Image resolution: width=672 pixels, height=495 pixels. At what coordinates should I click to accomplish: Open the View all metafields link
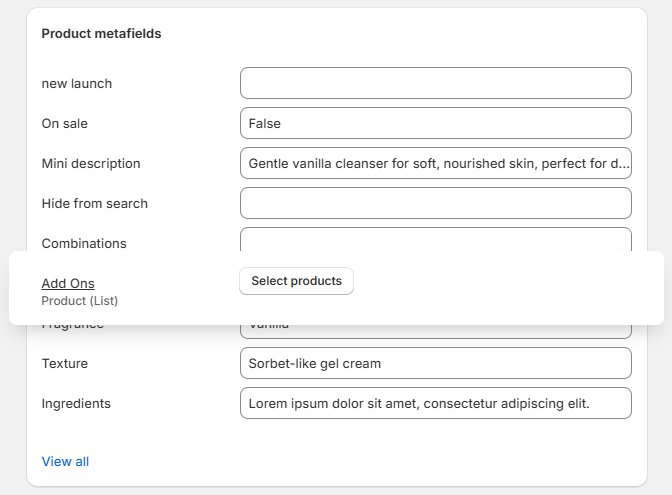65,461
